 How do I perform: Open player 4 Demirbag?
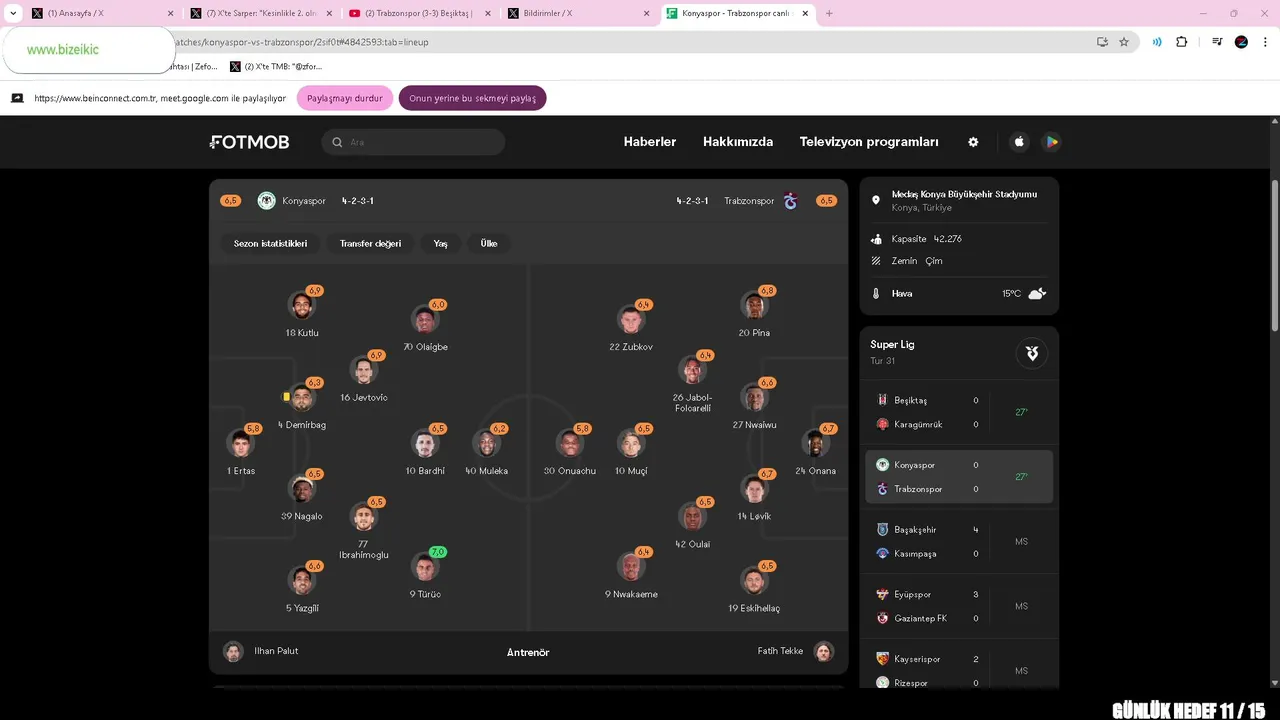[x=302, y=405]
